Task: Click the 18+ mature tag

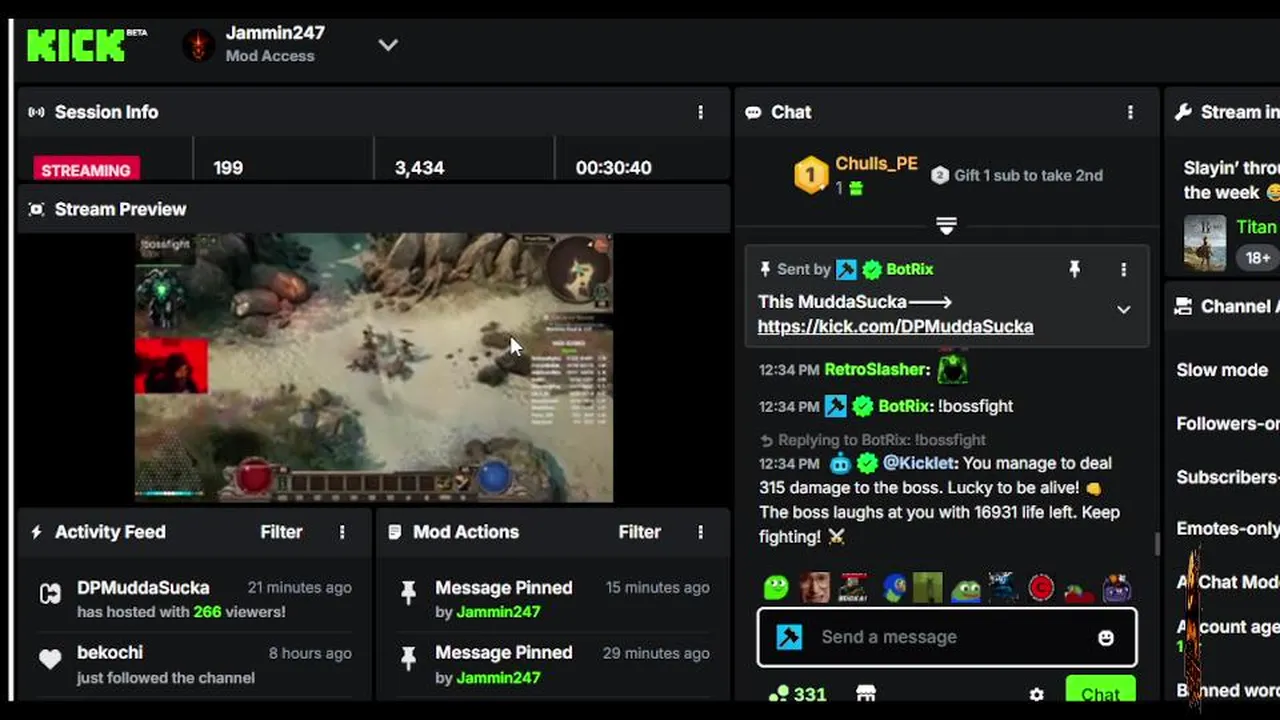Action: [1258, 258]
